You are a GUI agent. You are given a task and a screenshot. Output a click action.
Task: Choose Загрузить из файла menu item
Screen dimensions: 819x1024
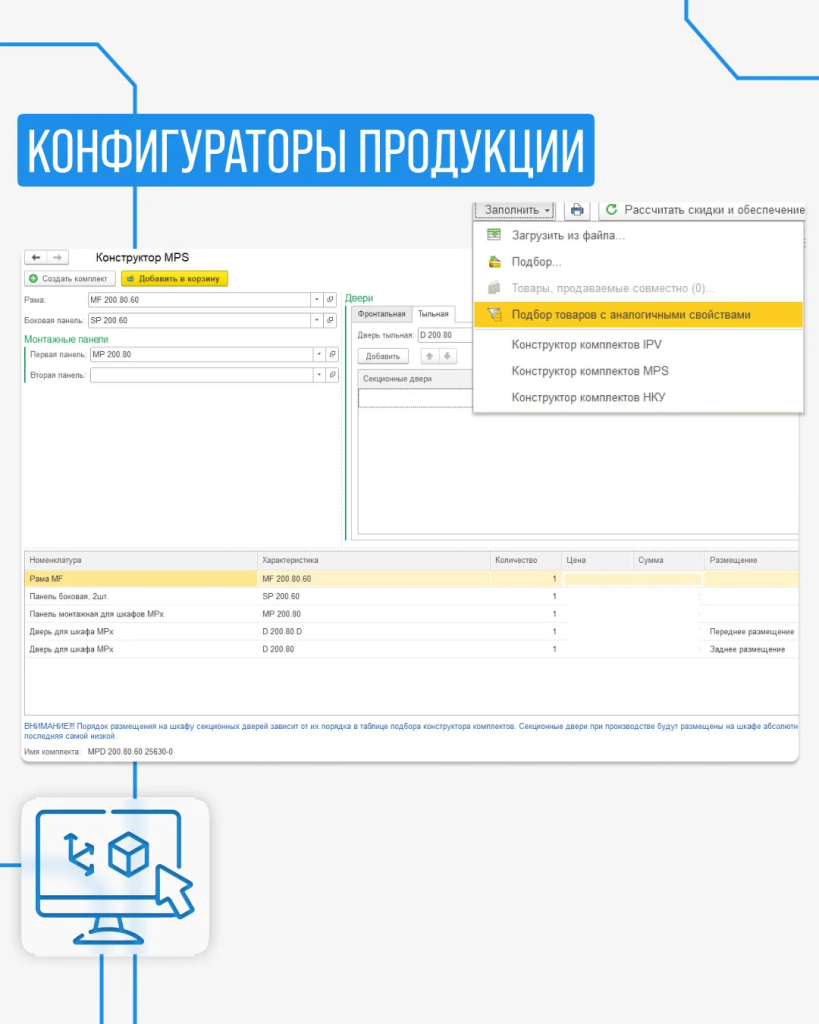[x=568, y=235]
